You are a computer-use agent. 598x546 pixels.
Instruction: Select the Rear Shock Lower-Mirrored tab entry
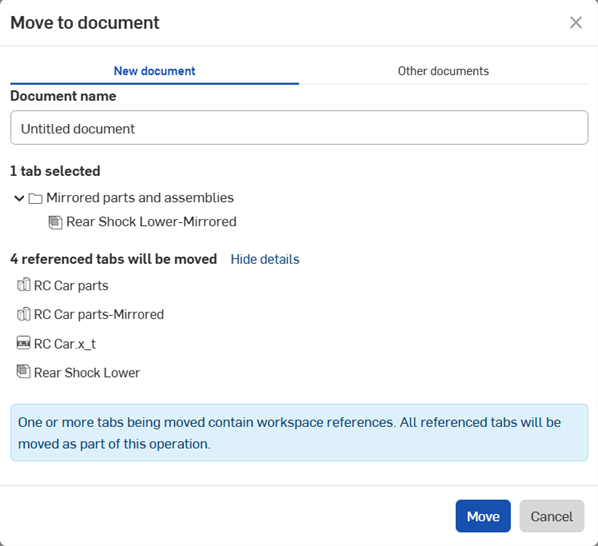click(x=151, y=222)
